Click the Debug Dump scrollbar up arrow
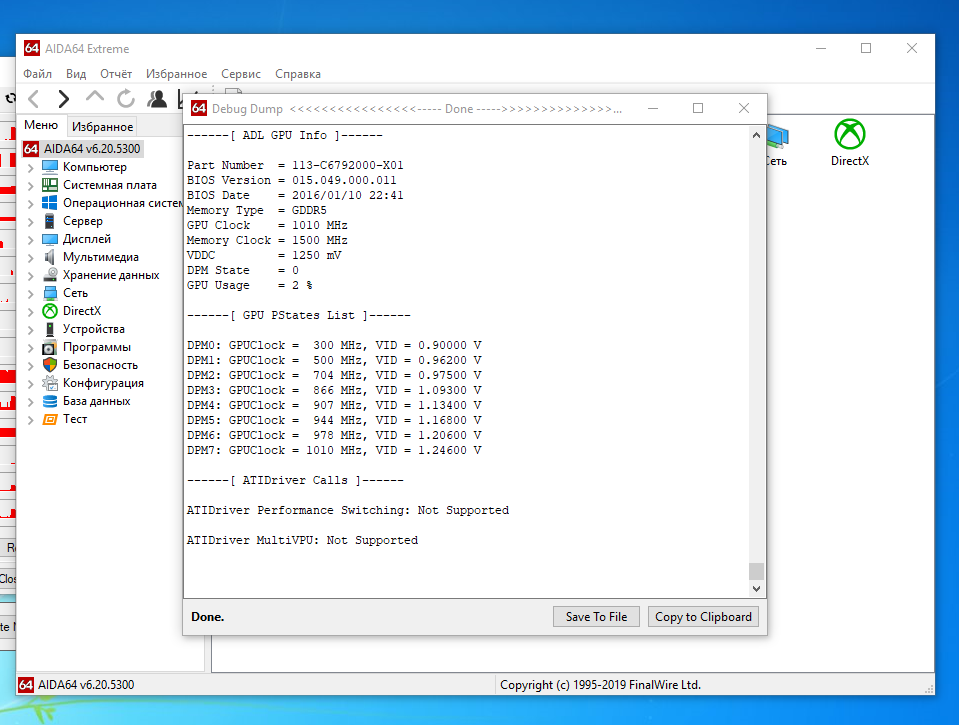959x725 pixels. (757, 135)
